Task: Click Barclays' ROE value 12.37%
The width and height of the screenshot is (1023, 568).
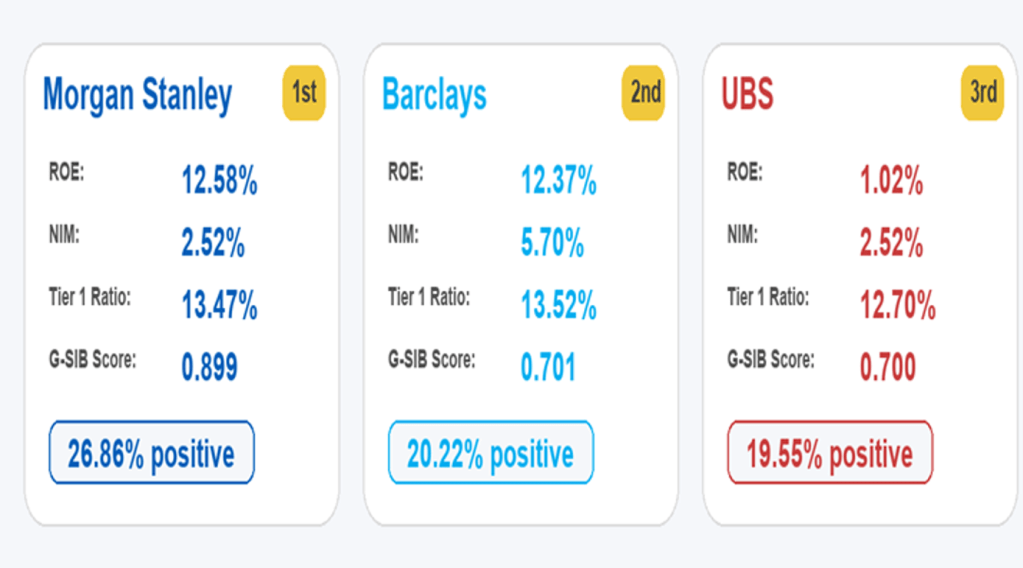Action: pyautogui.click(x=558, y=182)
